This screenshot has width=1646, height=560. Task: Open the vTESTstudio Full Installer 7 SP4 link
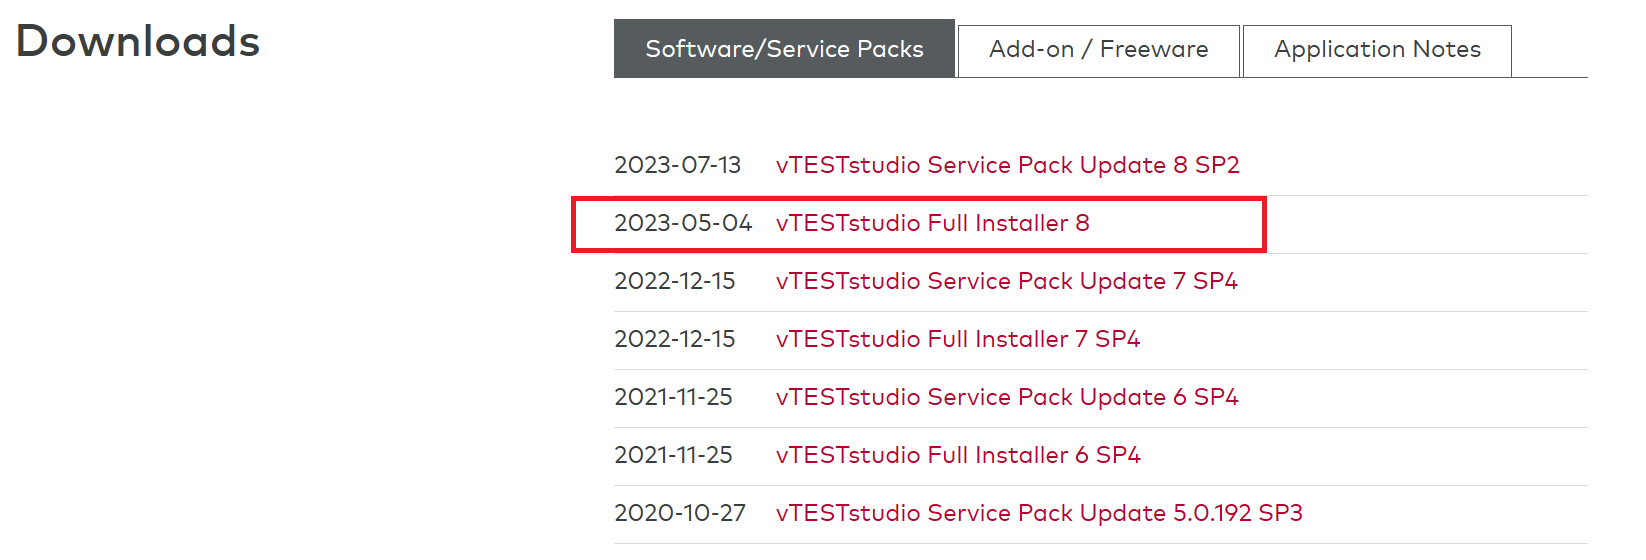[957, 339]
